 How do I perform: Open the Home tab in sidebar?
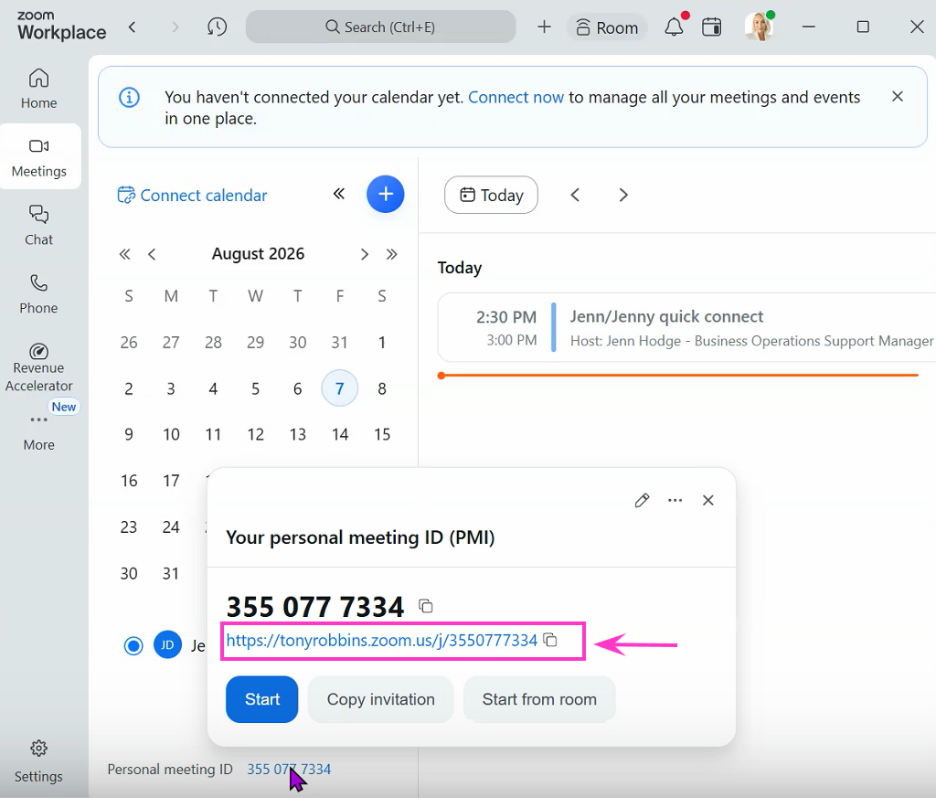(39, 88)
